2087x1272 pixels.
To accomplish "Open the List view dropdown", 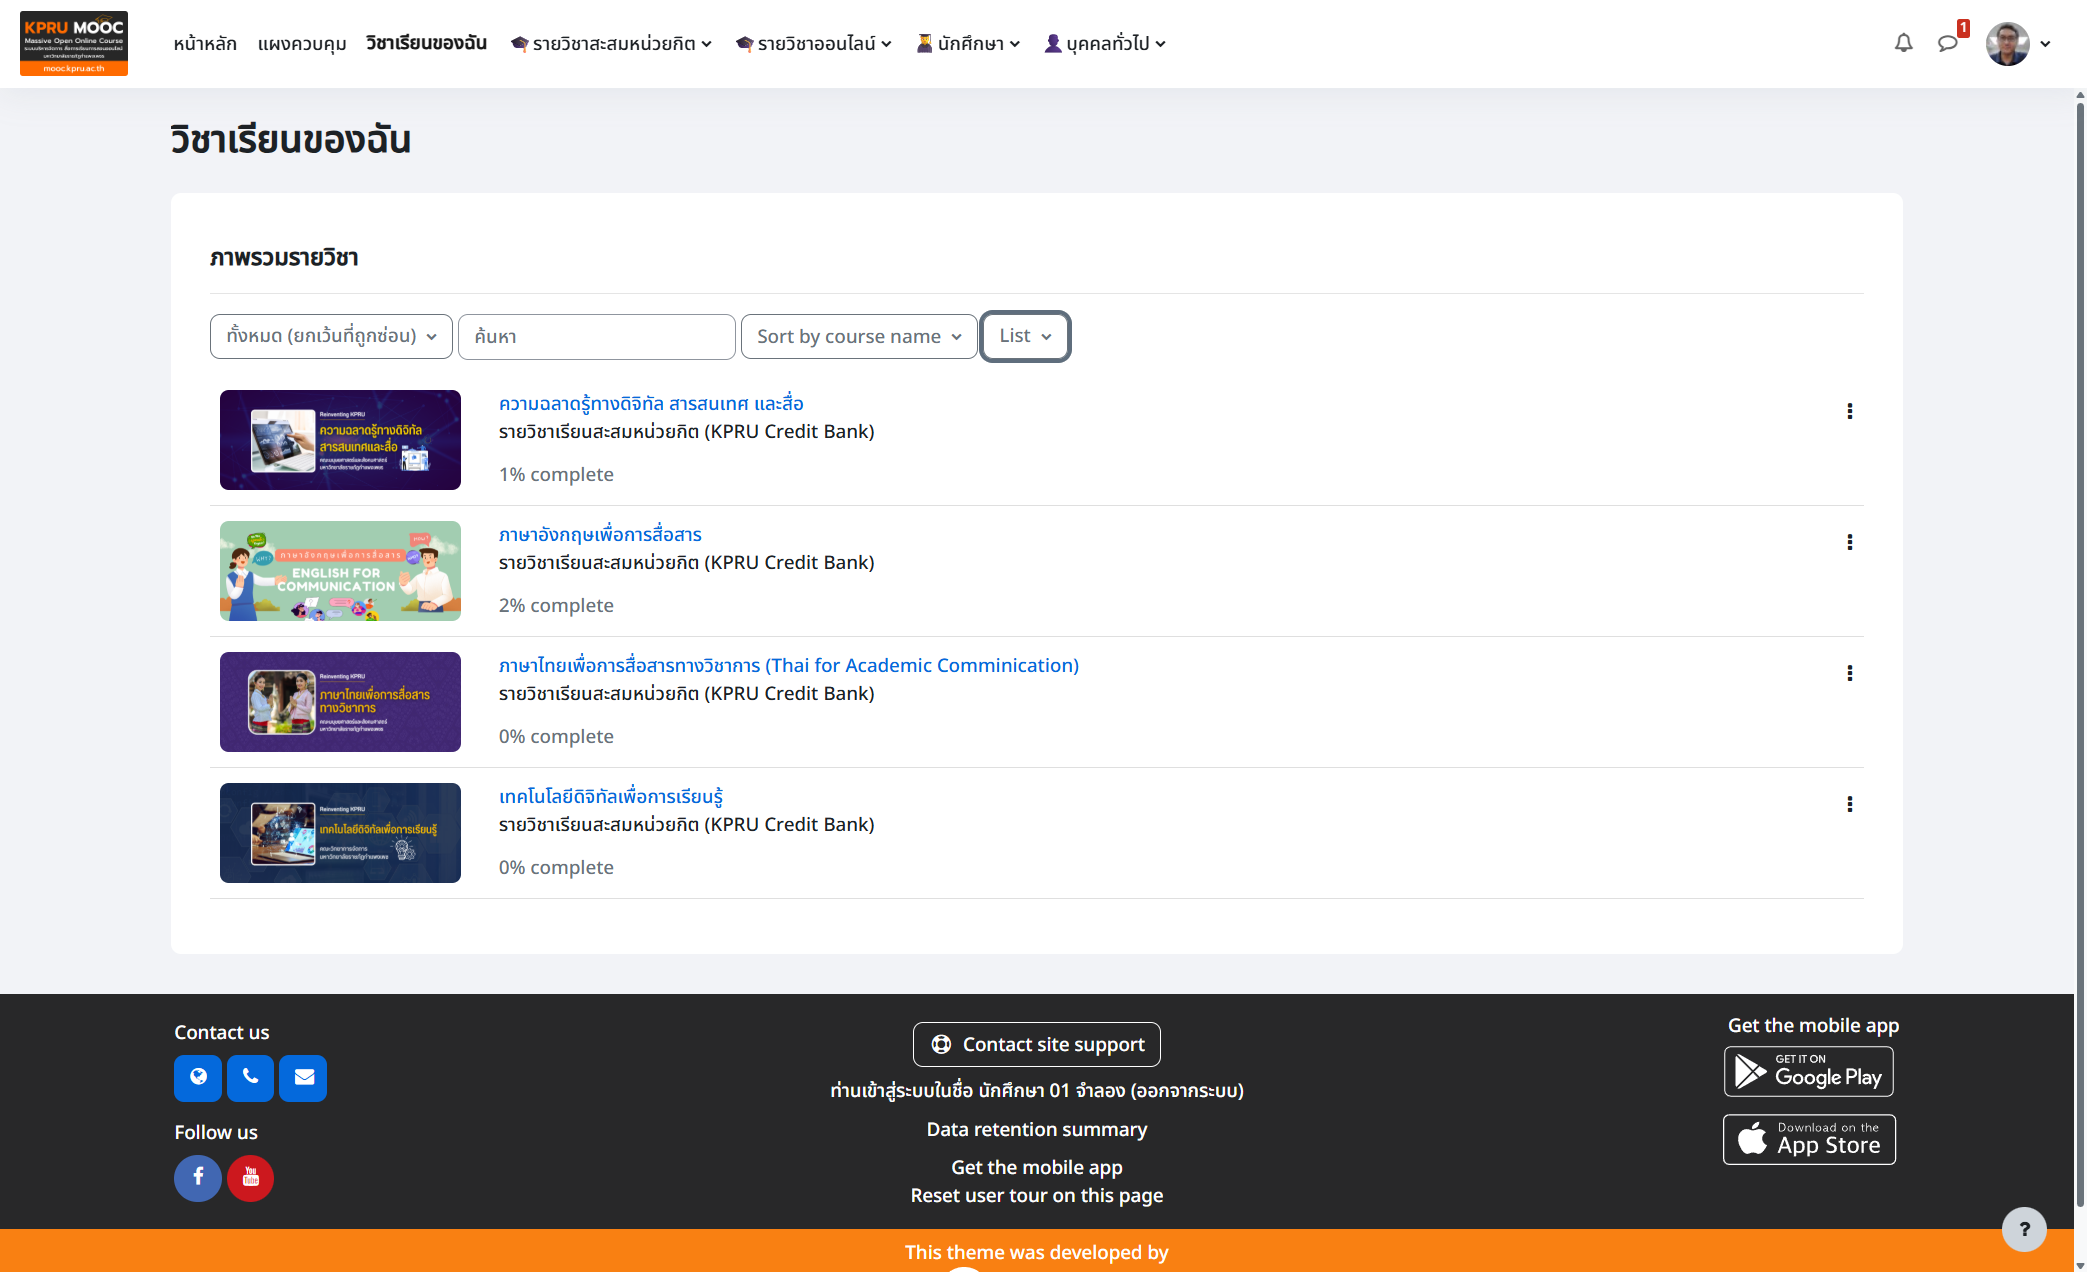I will click(x=1025, y=336).
